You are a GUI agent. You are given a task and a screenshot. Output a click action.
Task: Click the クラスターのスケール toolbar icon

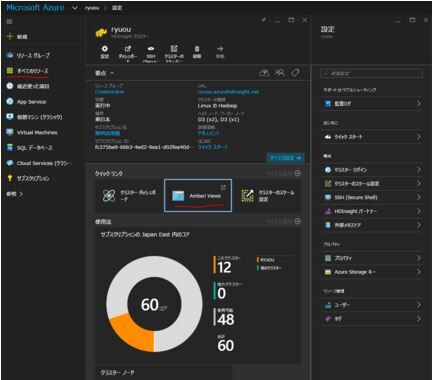[x=174, y=49]
